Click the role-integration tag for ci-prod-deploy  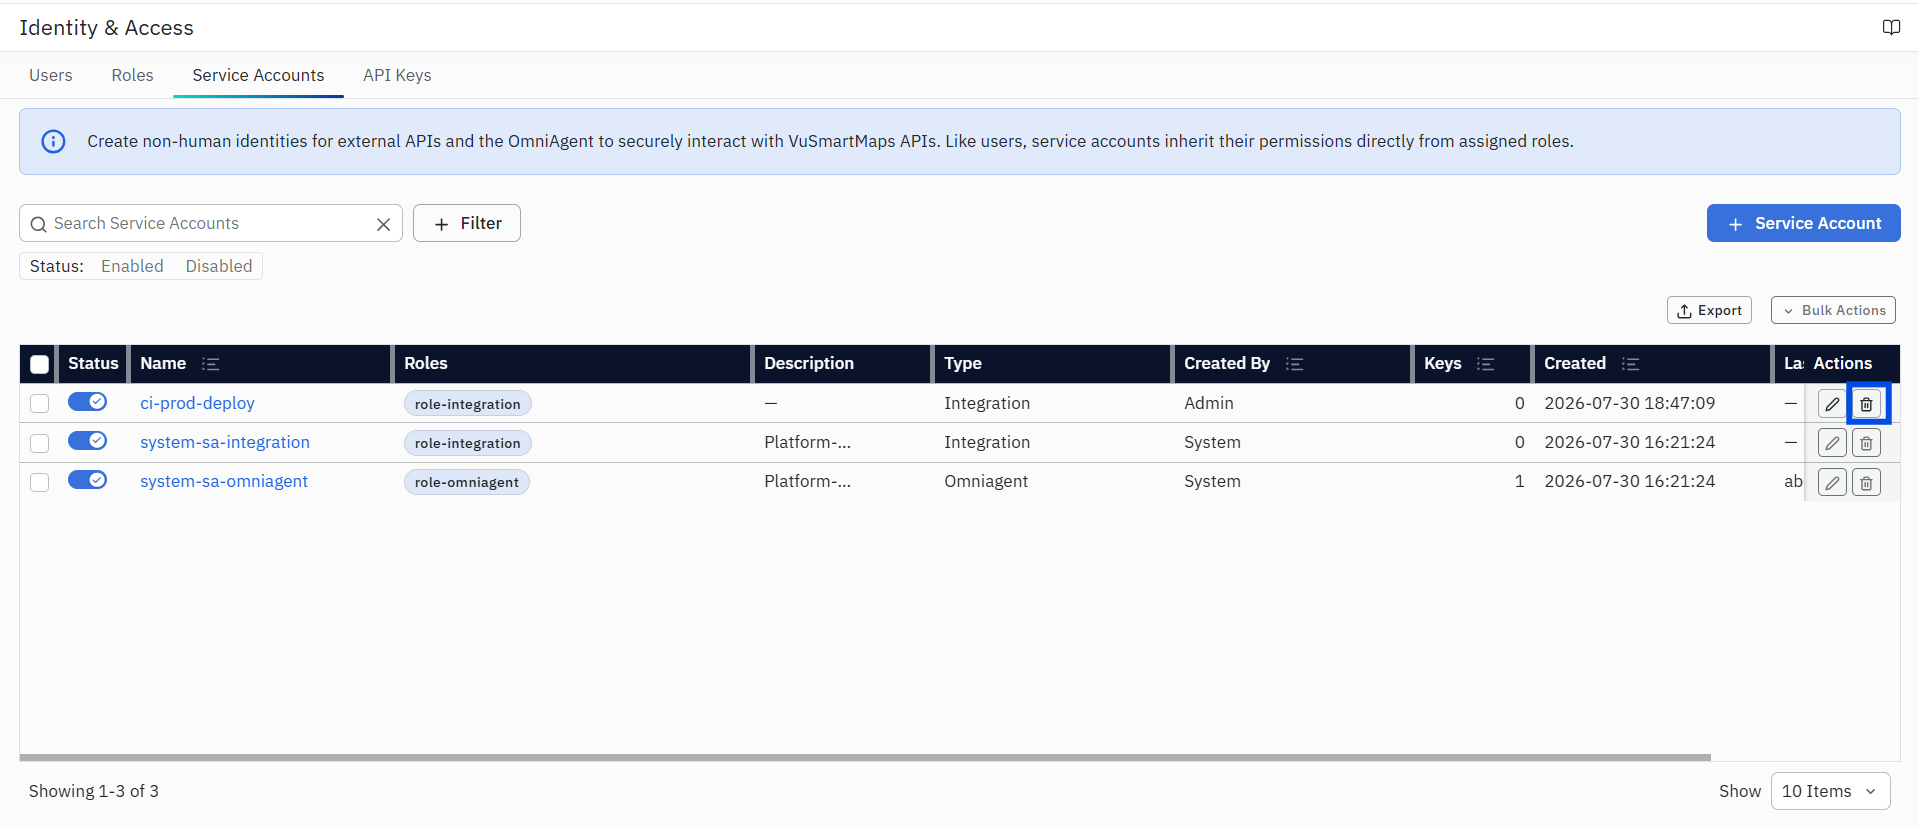pyautogui.click(x=467, y=404)
